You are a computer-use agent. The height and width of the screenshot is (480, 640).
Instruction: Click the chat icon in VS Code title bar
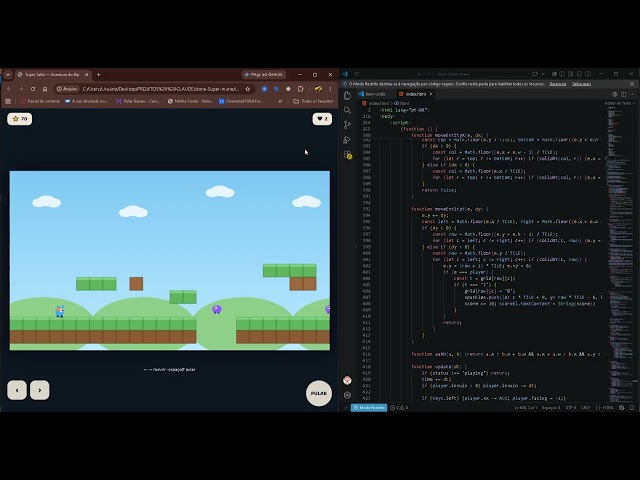coord(535,74)
